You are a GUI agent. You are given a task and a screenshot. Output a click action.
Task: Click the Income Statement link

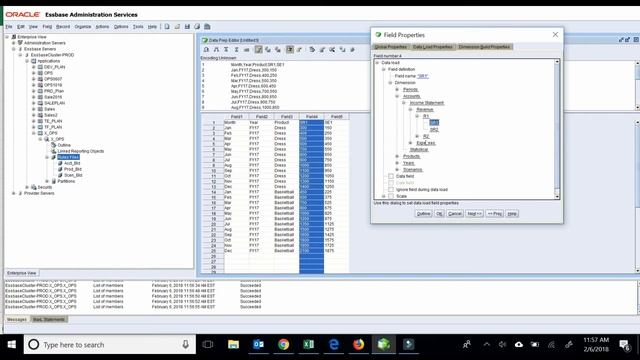[x=427, y=103]
